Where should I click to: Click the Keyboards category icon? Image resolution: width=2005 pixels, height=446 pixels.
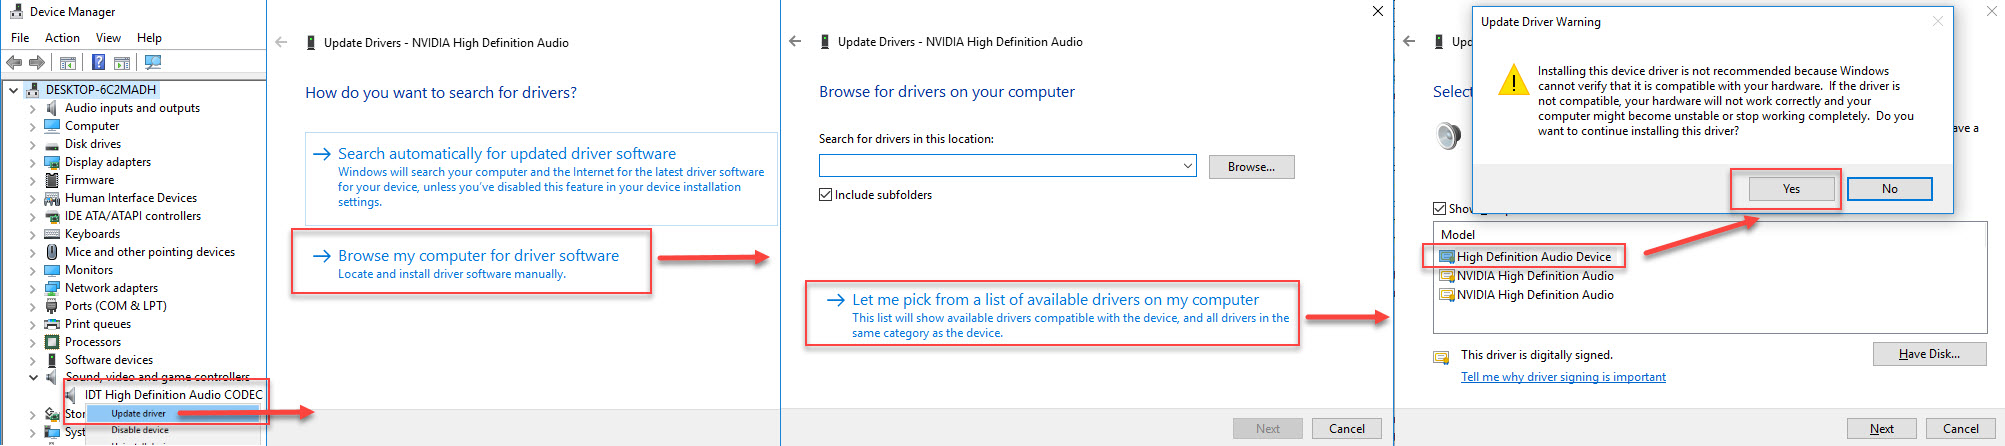(x=52, y=234)
